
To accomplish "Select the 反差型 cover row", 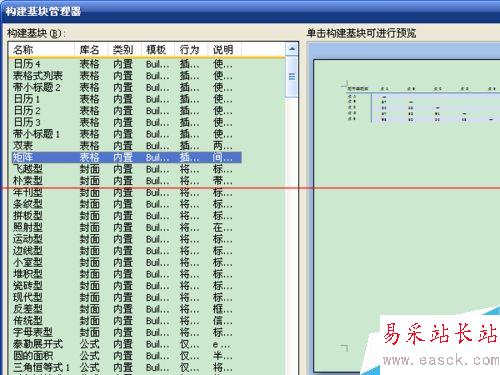I will coord(126,309).
